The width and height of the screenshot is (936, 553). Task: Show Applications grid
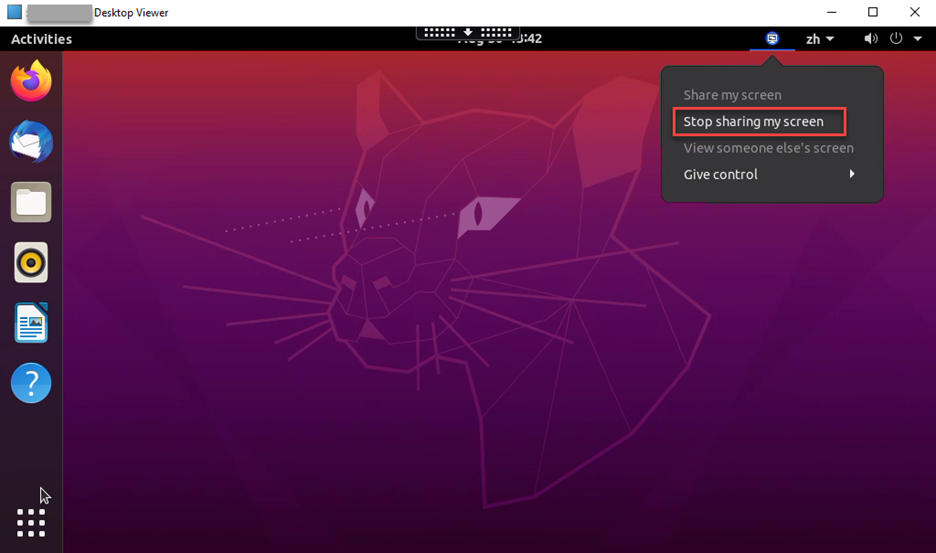31,523
